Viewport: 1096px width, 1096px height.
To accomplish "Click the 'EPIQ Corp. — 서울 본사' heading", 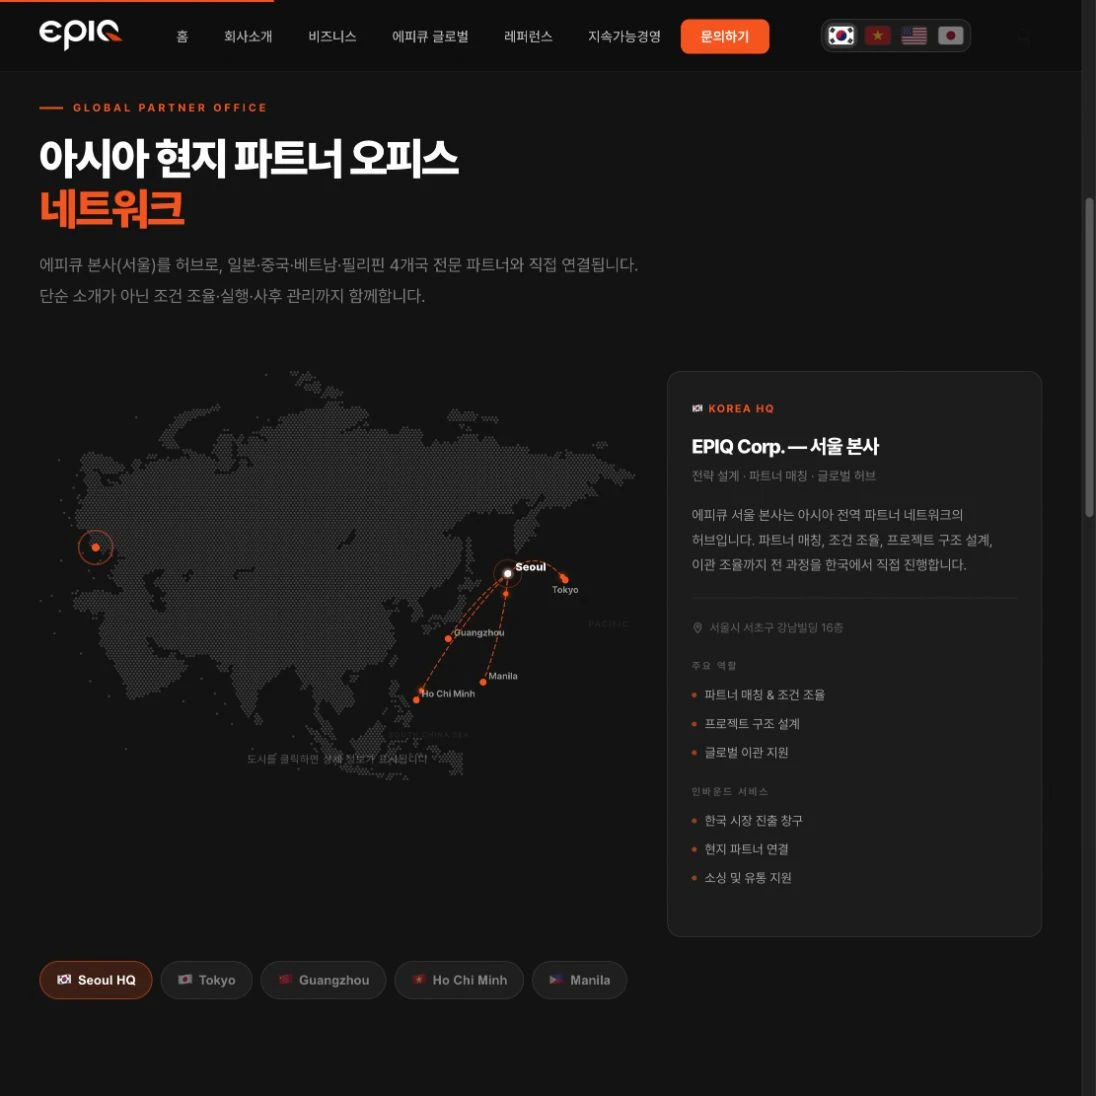I will (x=785, y=447).
